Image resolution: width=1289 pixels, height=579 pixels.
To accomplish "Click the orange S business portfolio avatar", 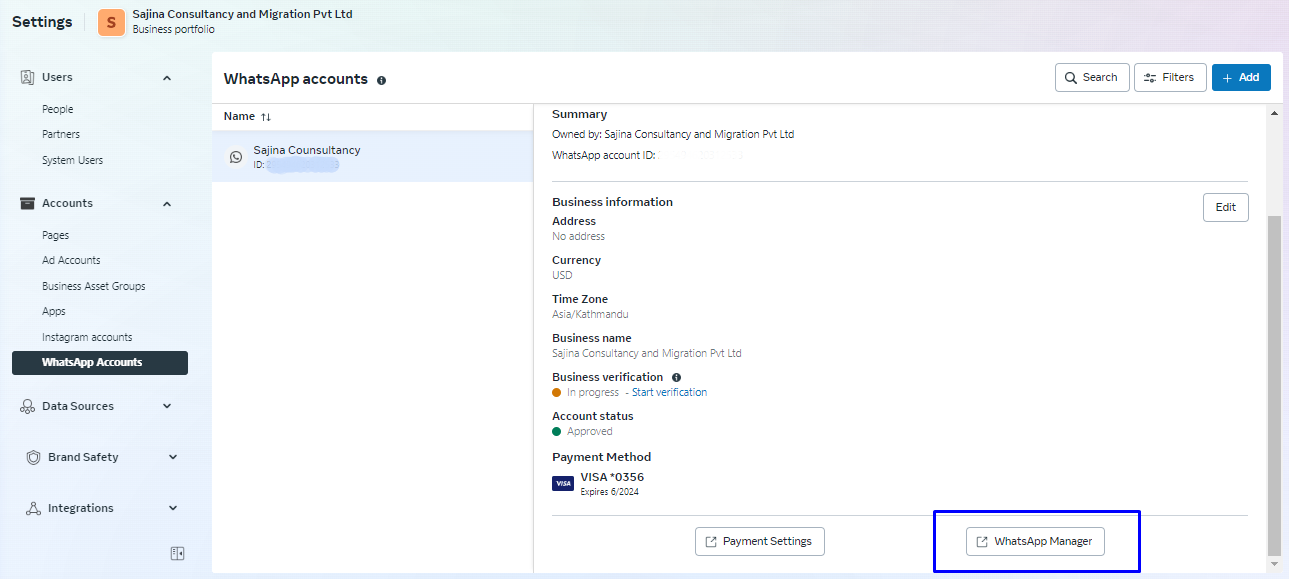I will tap(111, 22).
